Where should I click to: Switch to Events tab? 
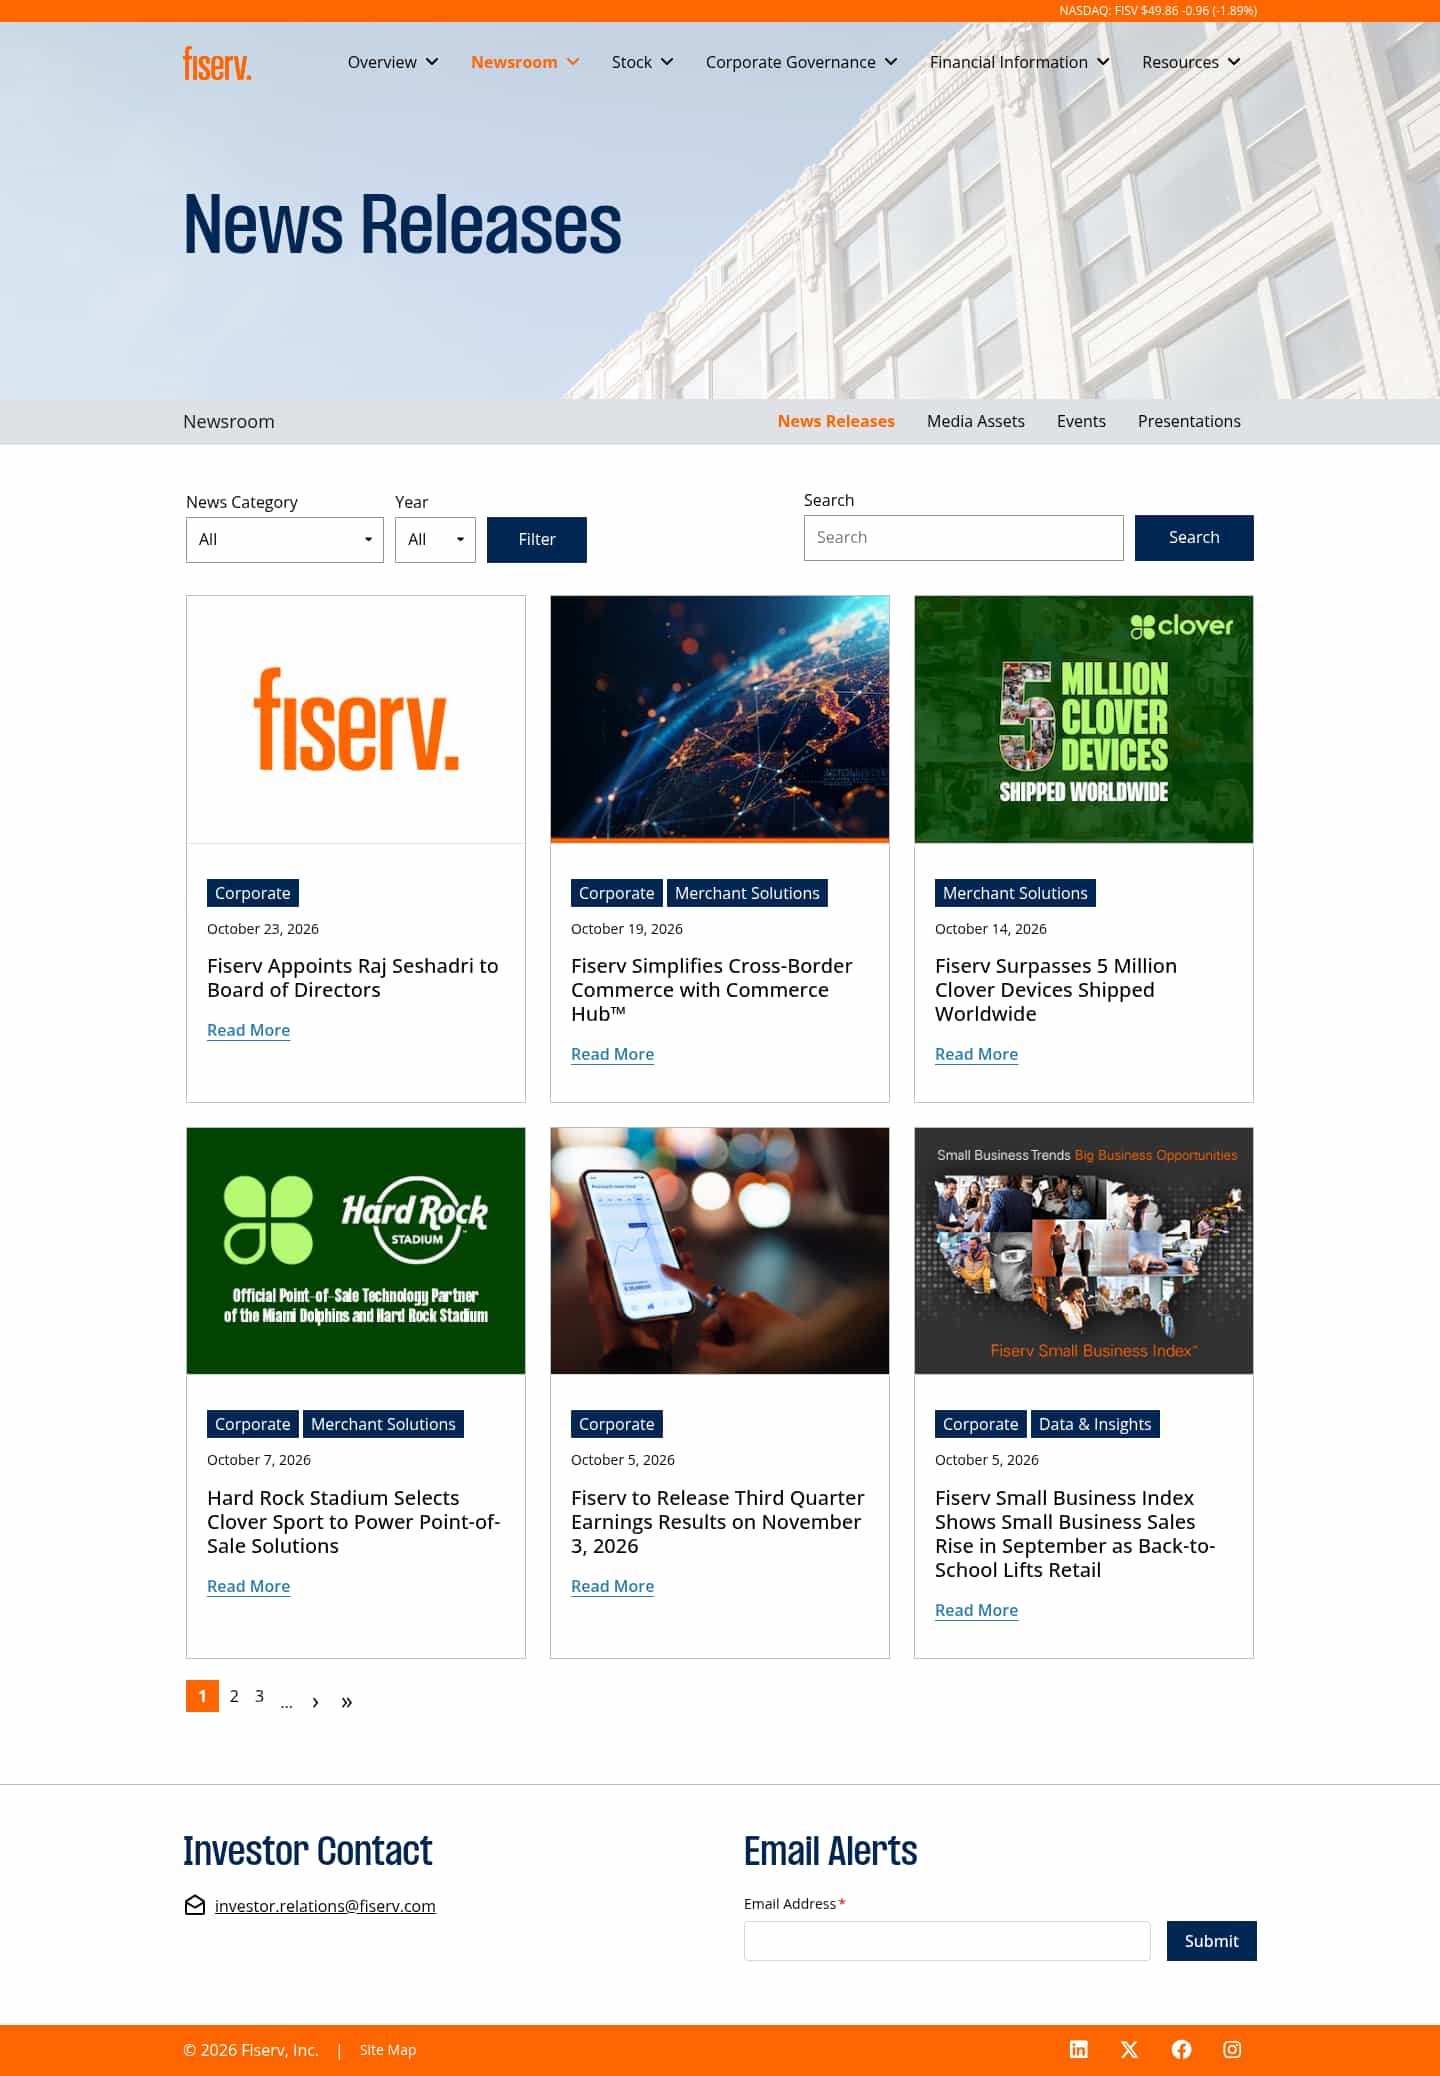point(1081,421)
